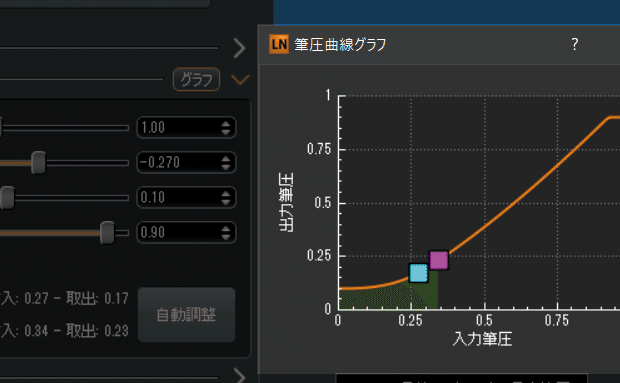Image resolution: width=620 pixels, height=383 pixels.
Task: Increase the 0.10 value with up arrow
Action: (226, 193)
